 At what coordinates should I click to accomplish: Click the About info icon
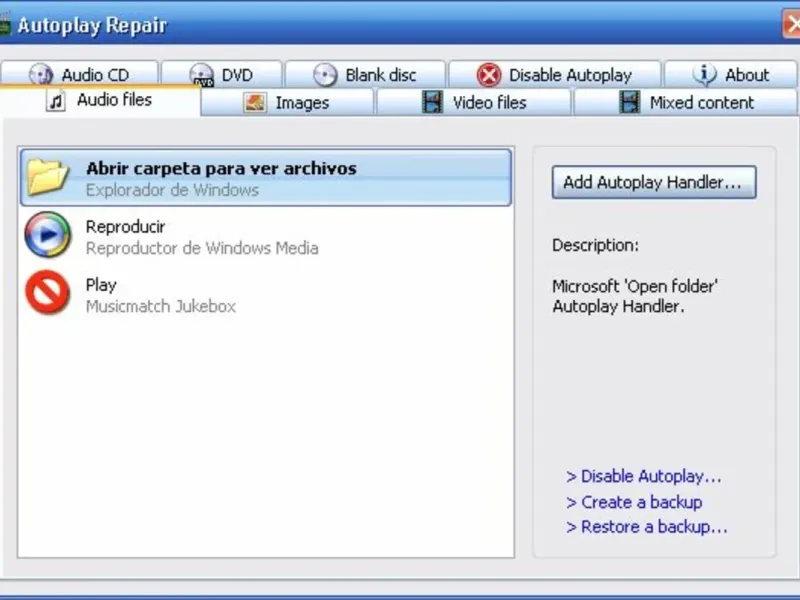pos(705,74)
